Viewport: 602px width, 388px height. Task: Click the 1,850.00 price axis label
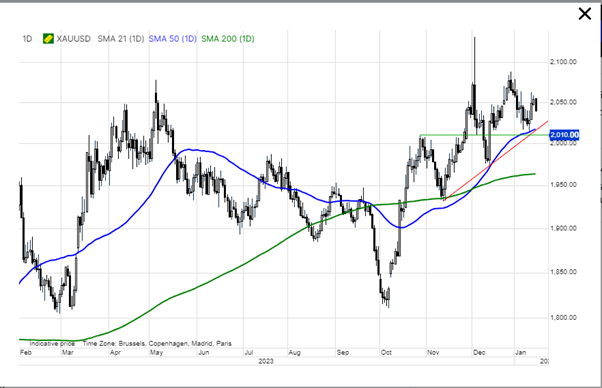[563, 272]
